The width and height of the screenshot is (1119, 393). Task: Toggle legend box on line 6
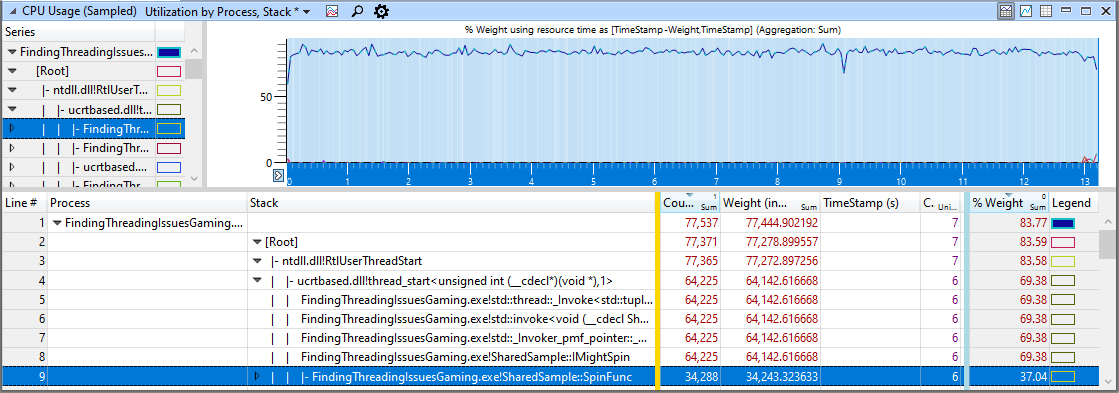pyautogui.click(x=1063, y=319)
